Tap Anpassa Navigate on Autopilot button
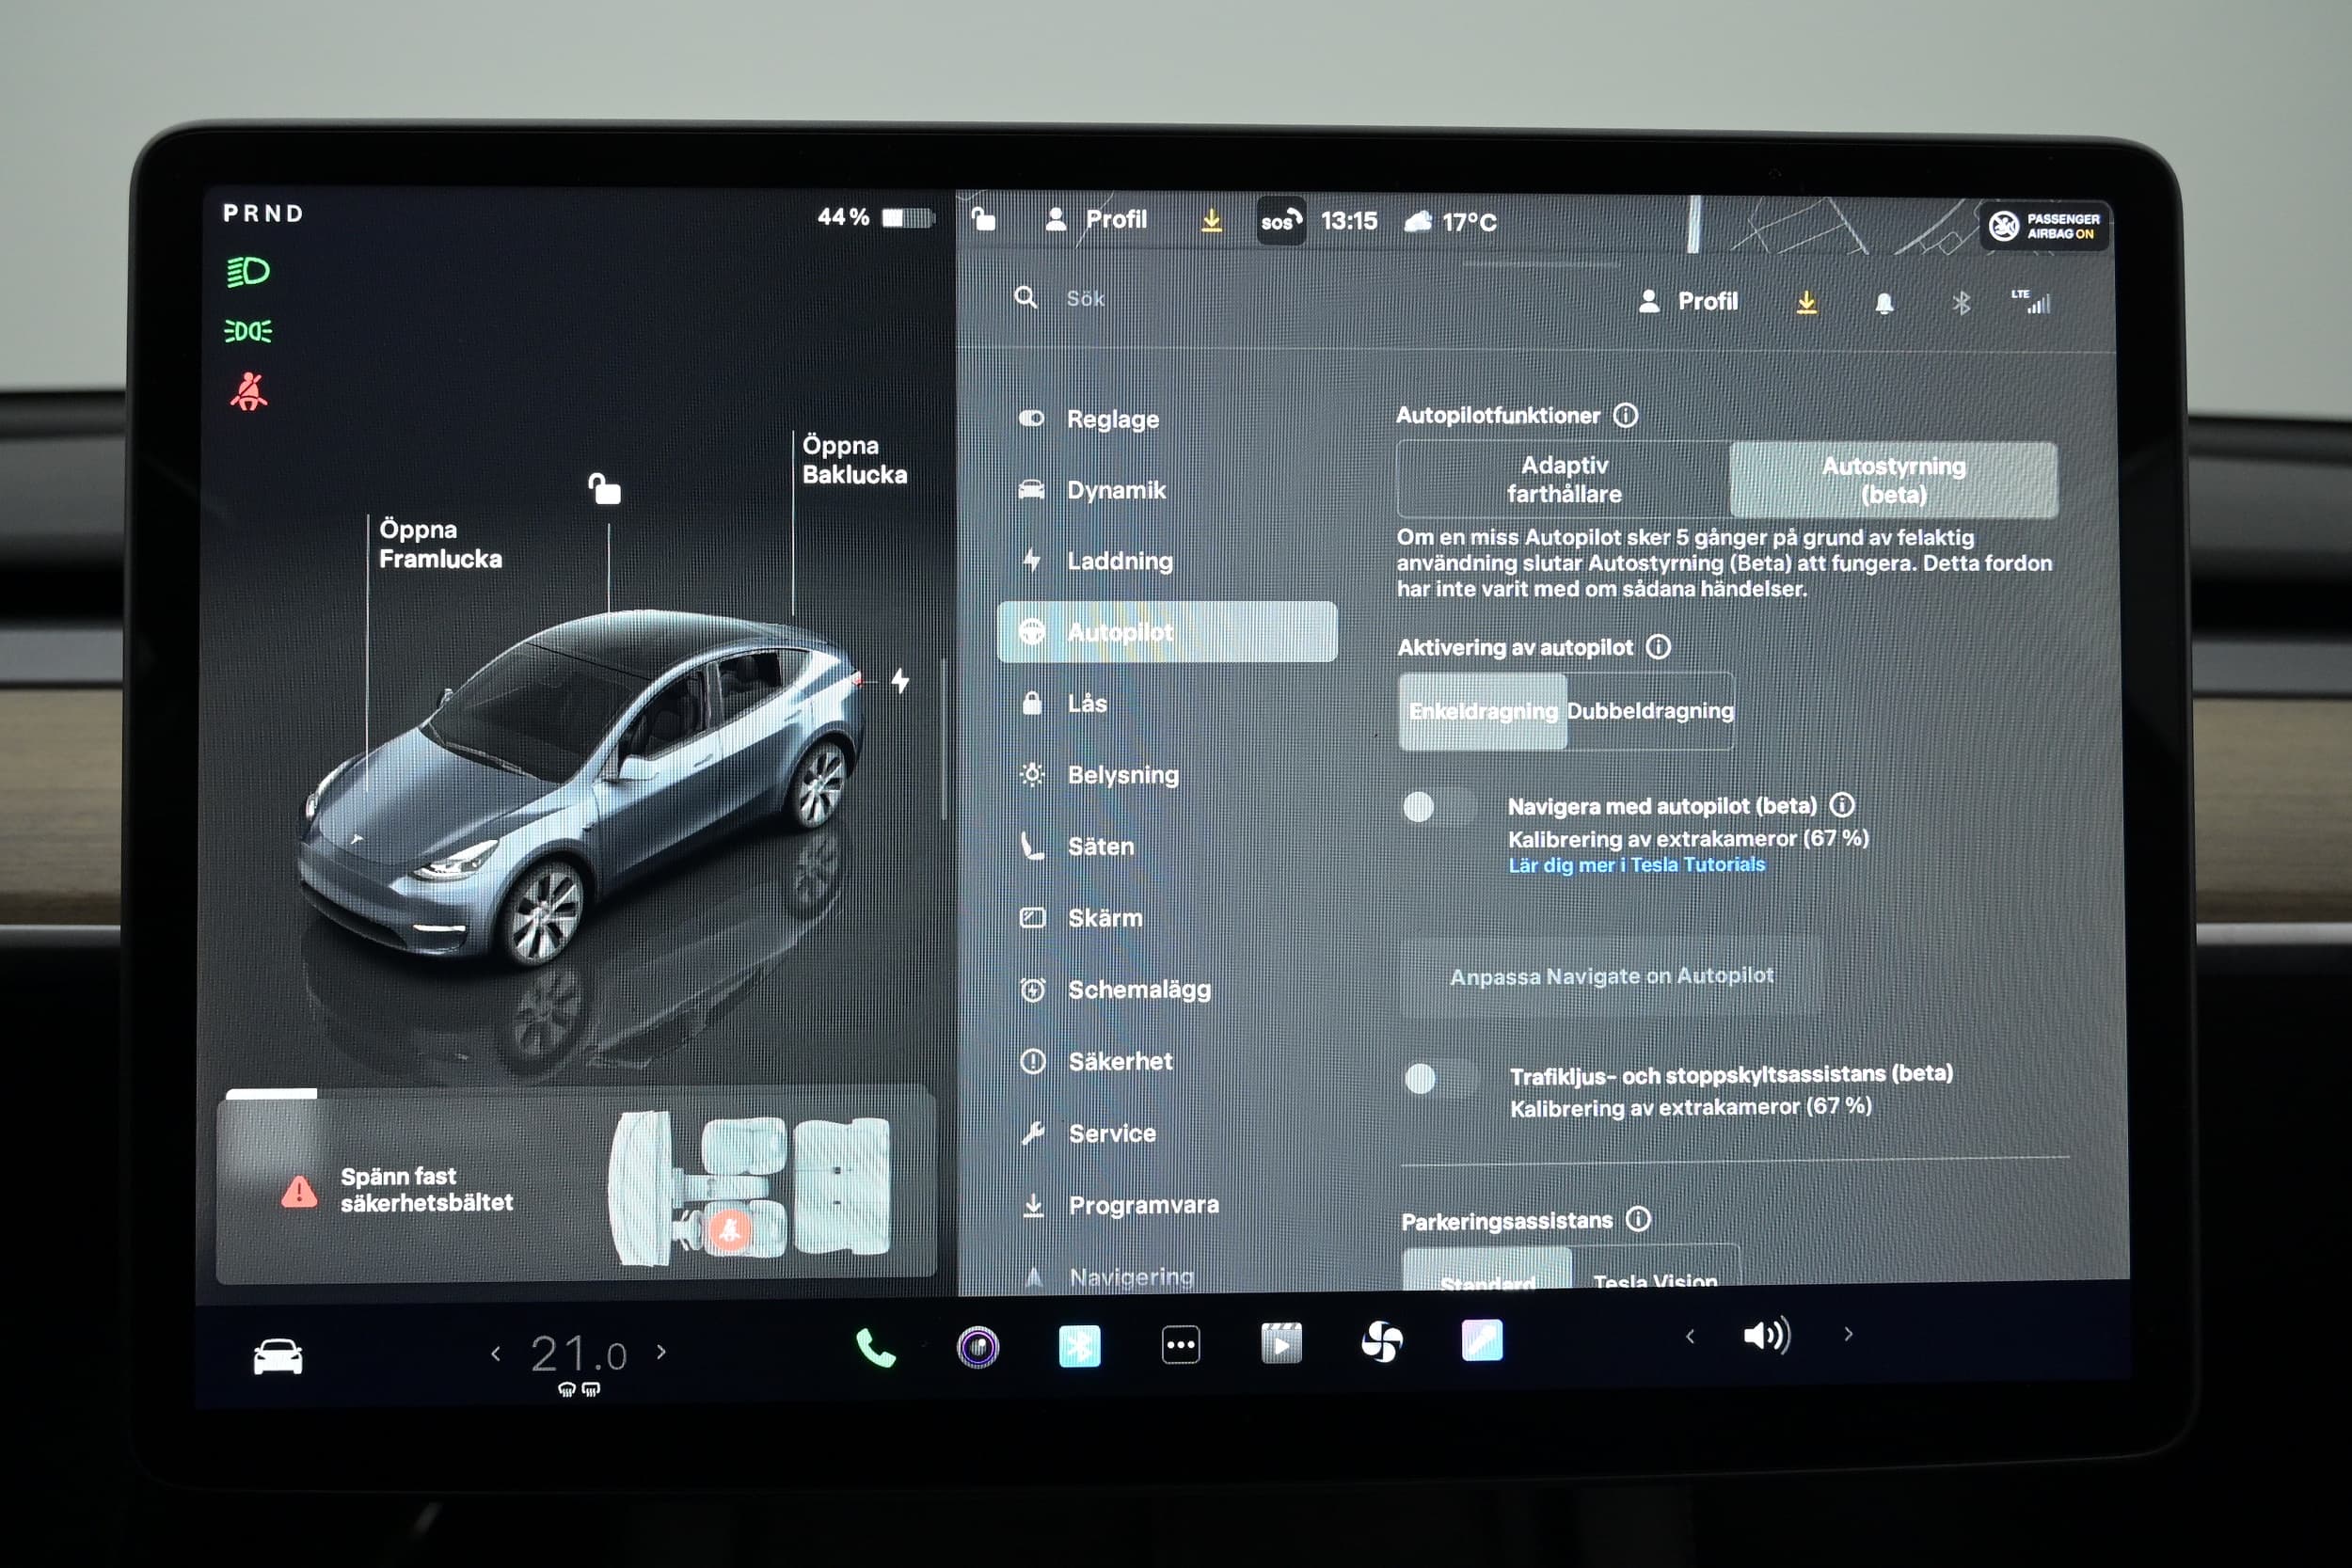2352x1568 pixels. 1611,976
